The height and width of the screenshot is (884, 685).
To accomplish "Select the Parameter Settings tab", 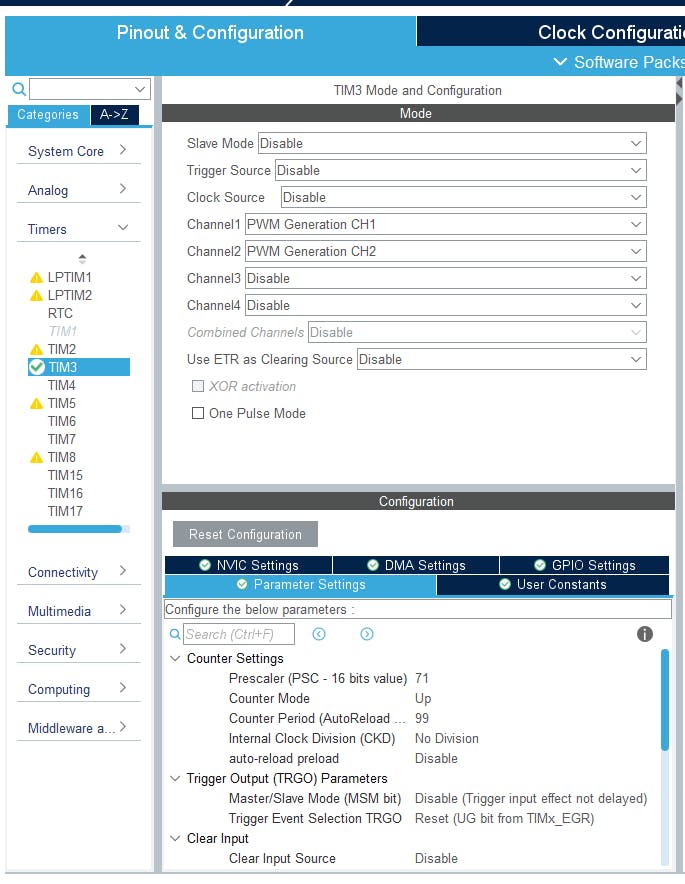I will 300,585.
